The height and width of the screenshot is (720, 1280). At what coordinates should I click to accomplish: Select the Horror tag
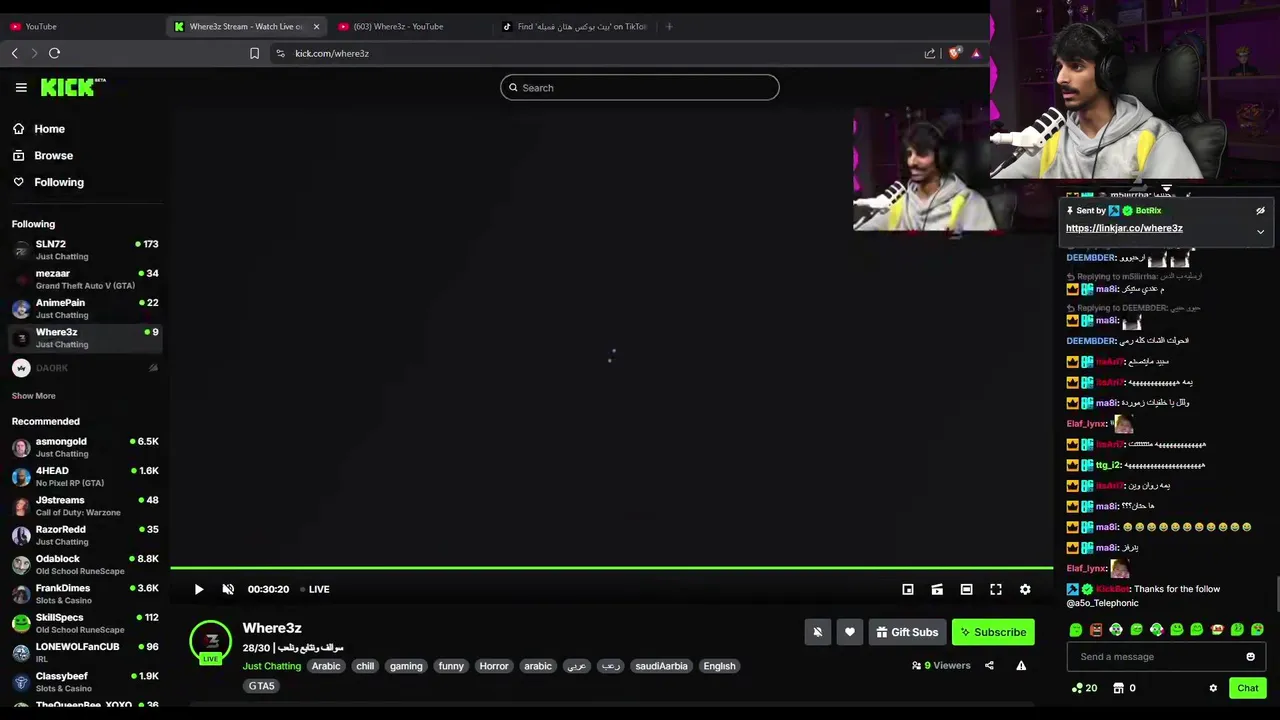tap(494, 666)
